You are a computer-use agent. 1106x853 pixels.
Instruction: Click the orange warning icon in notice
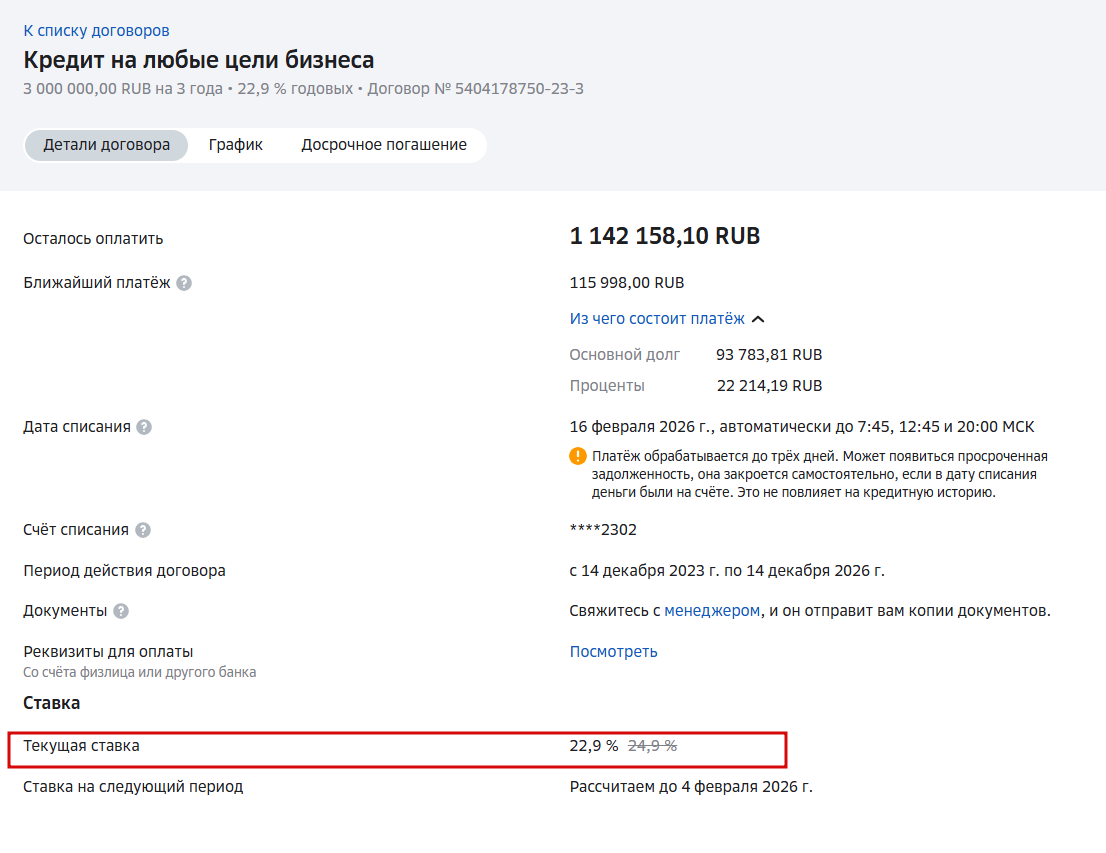point(578,457)
